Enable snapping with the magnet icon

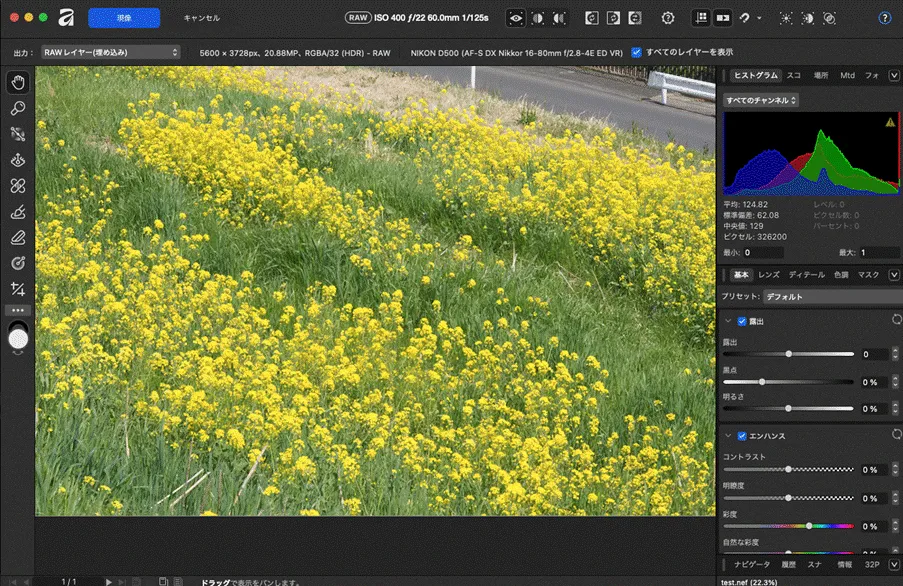pos(744,17)
